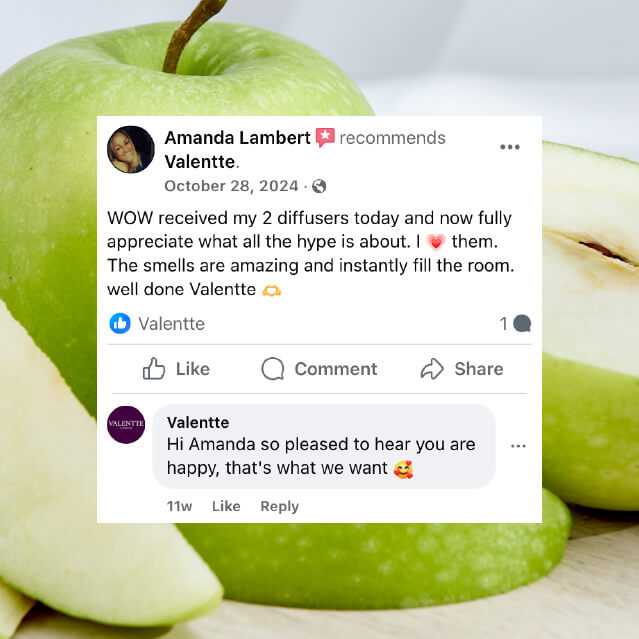This screenshot has height=639, width=639.
Task: Open the Valentte purple logo avatar
Action: pyautogui.click(x=126, y=425)
